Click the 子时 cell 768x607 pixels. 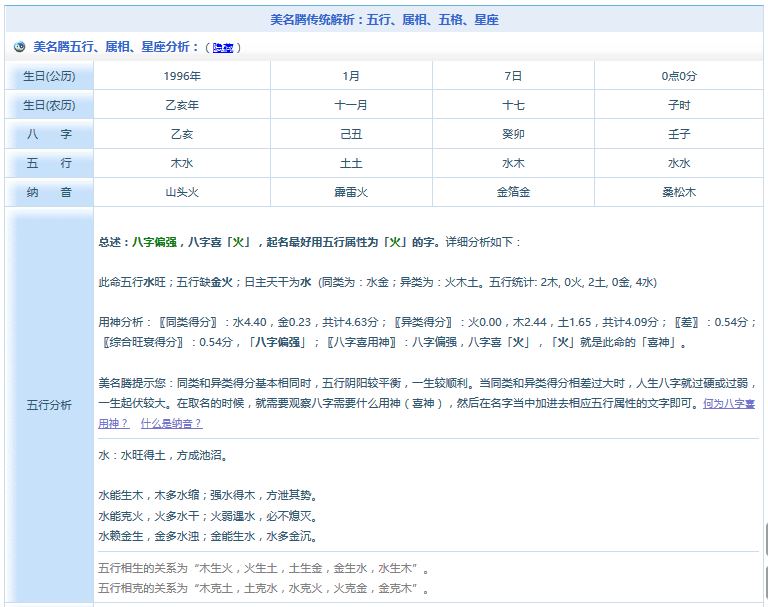(679, 105)
